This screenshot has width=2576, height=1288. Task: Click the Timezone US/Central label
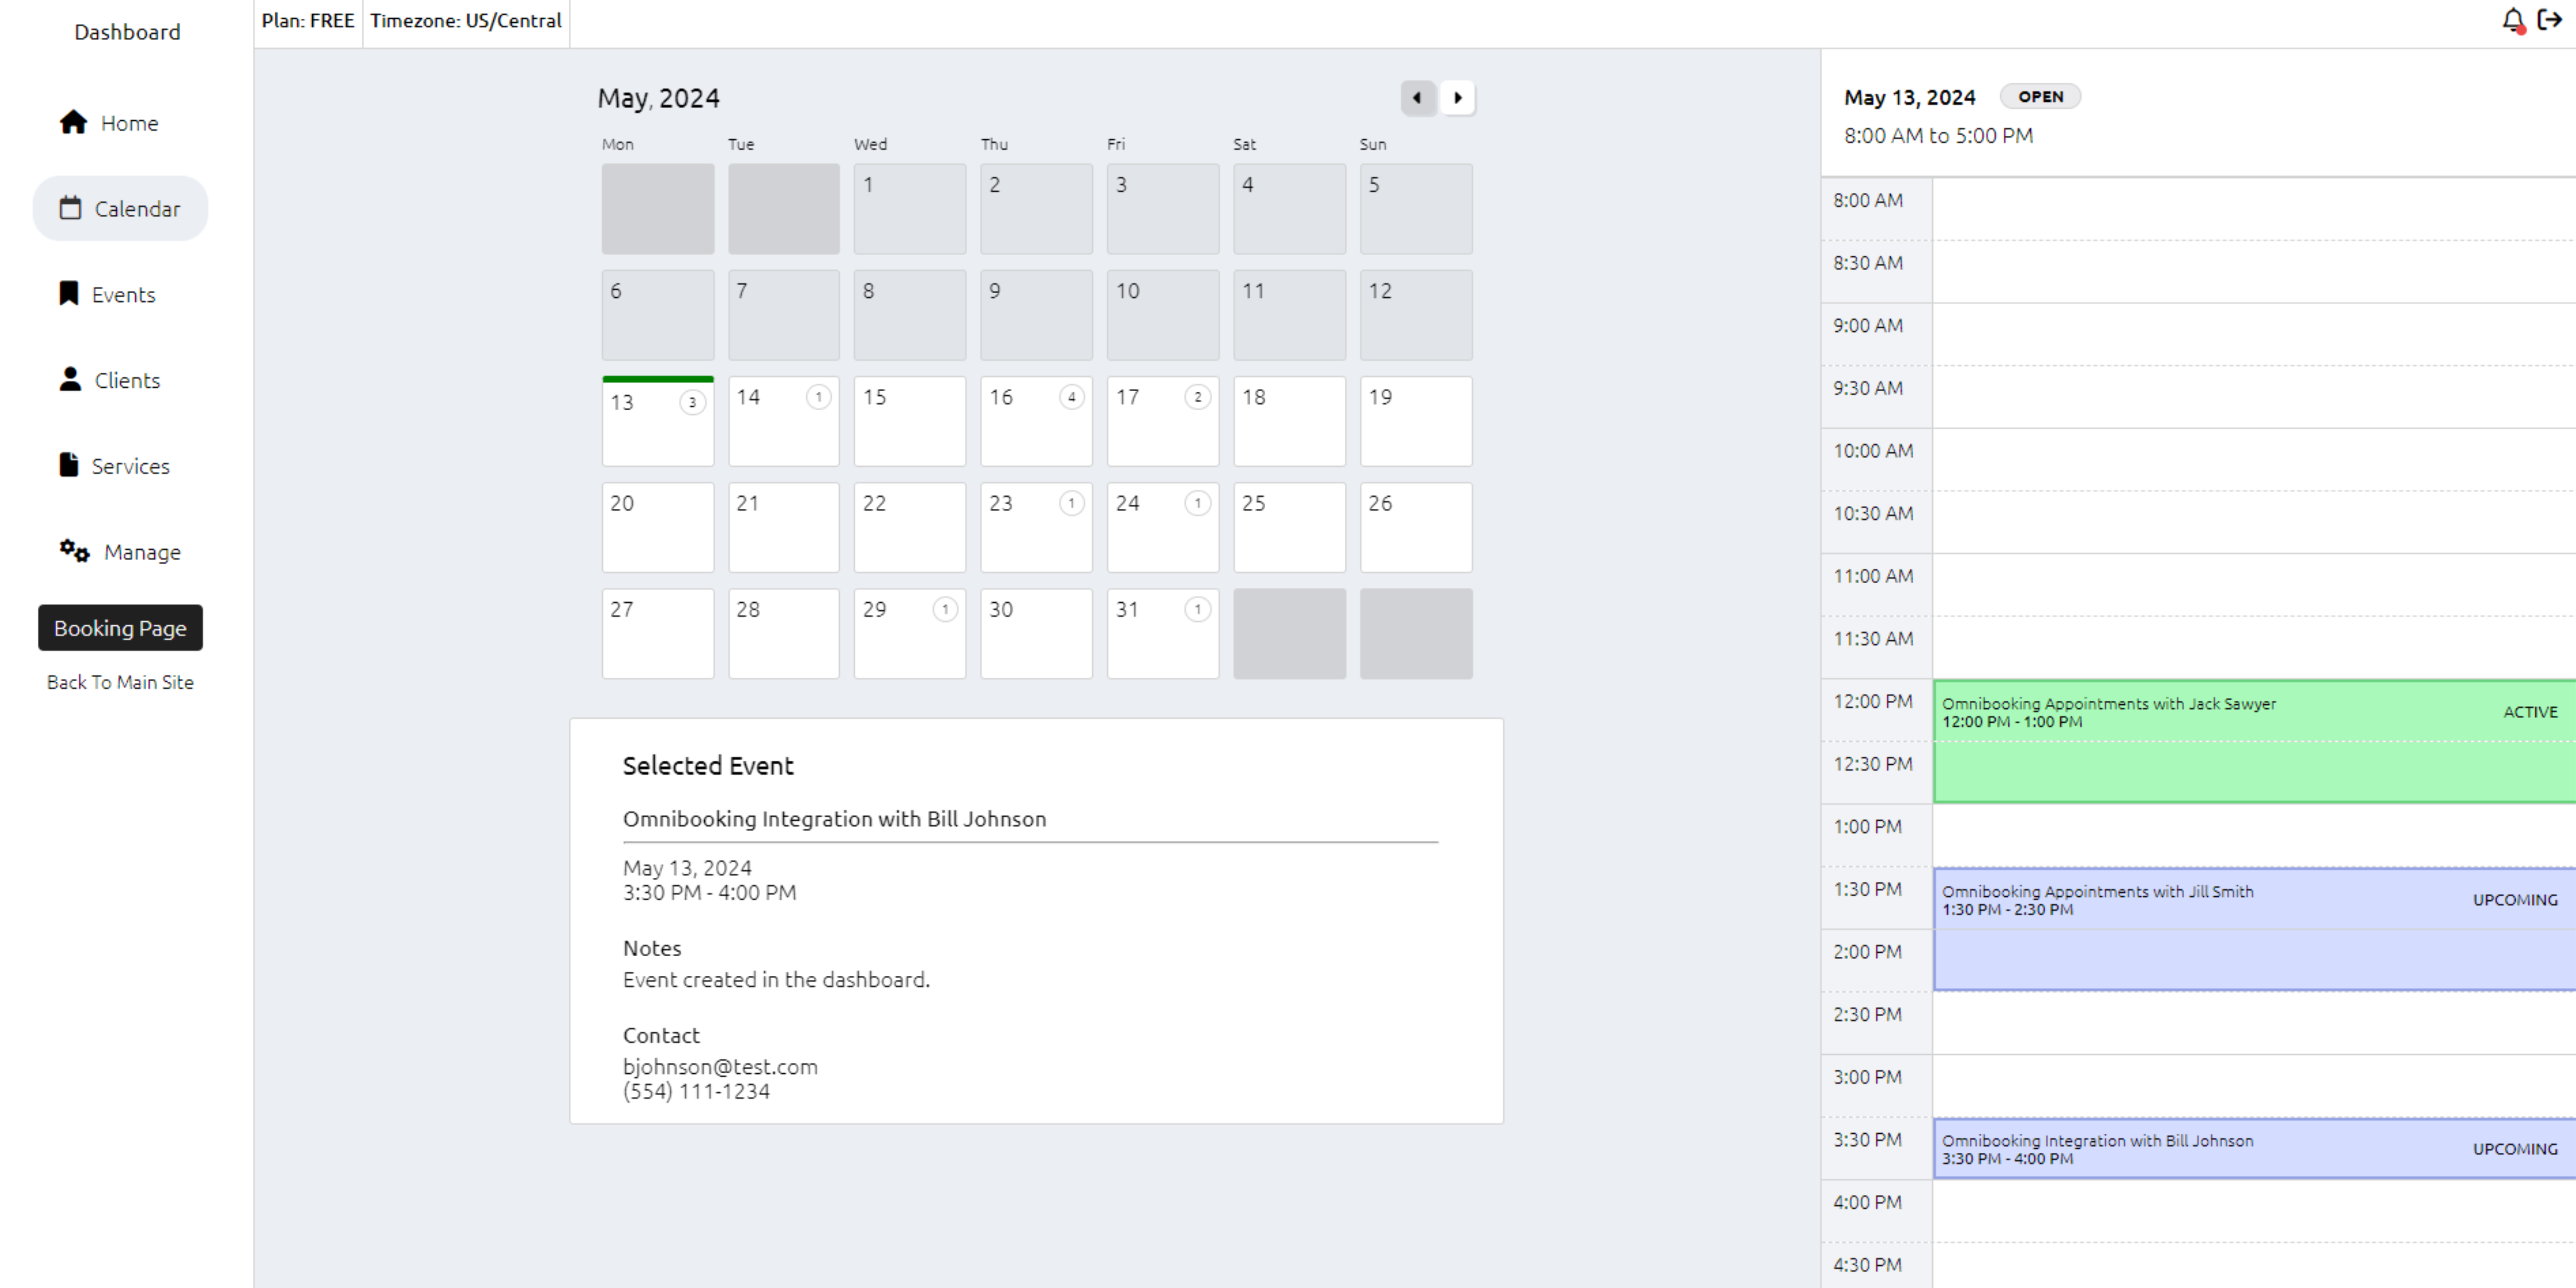[x=466, y=21]
